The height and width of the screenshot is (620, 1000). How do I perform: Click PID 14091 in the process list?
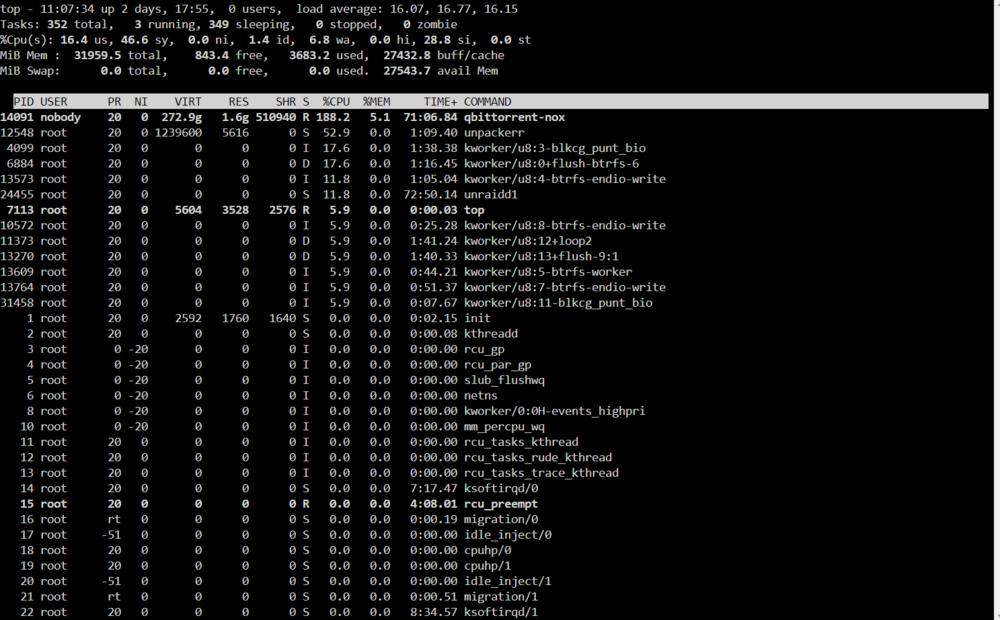coord(17,117)
